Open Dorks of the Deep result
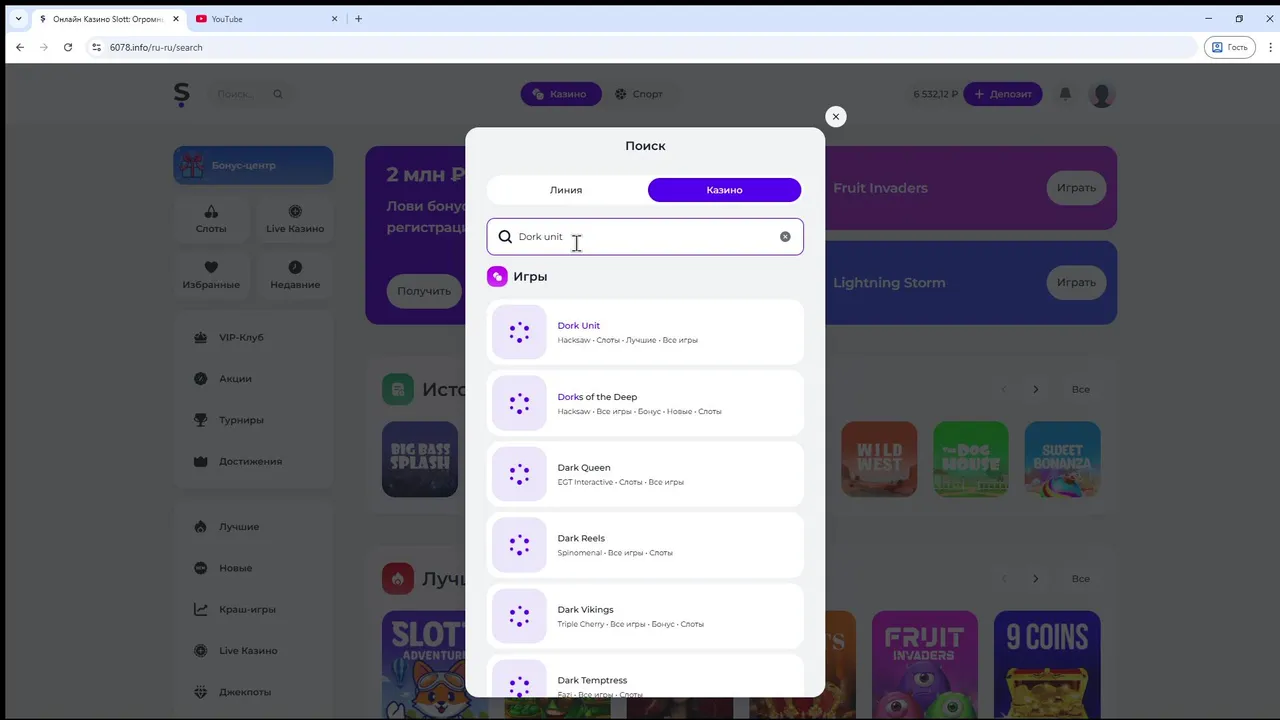 click(645, 403)
